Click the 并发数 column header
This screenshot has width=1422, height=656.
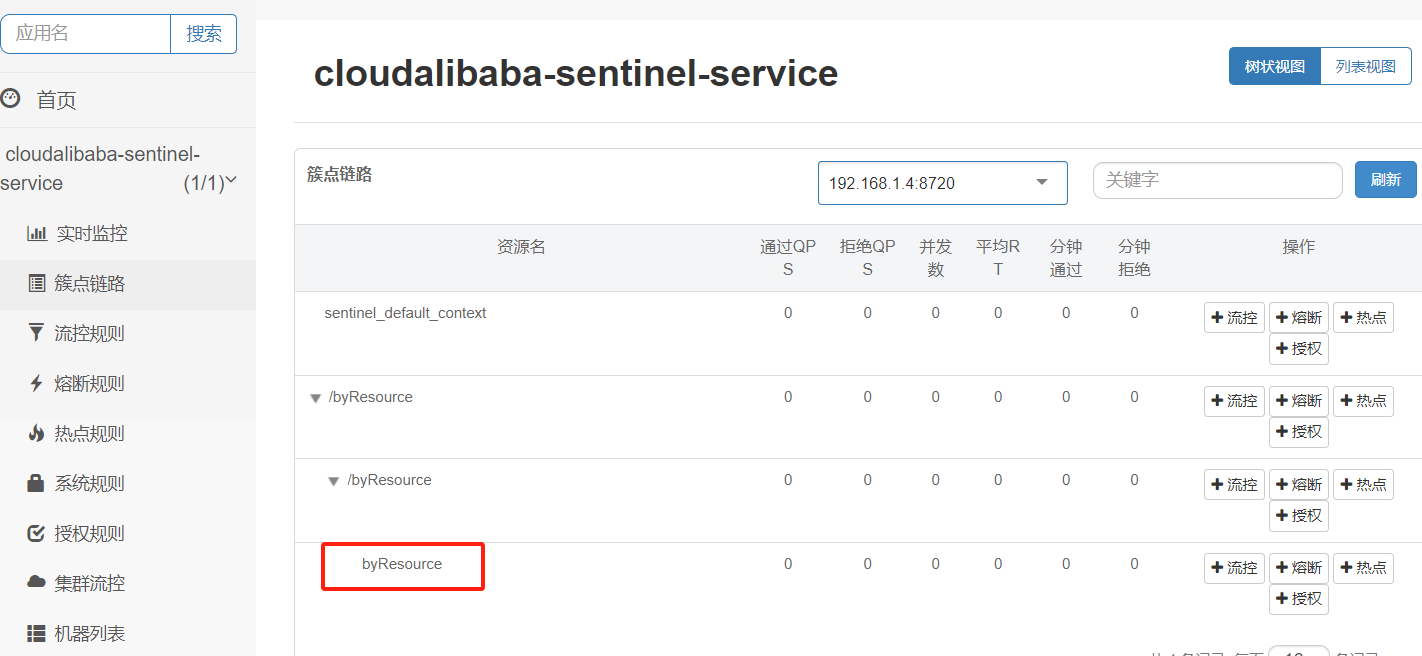tap(935, 258)
